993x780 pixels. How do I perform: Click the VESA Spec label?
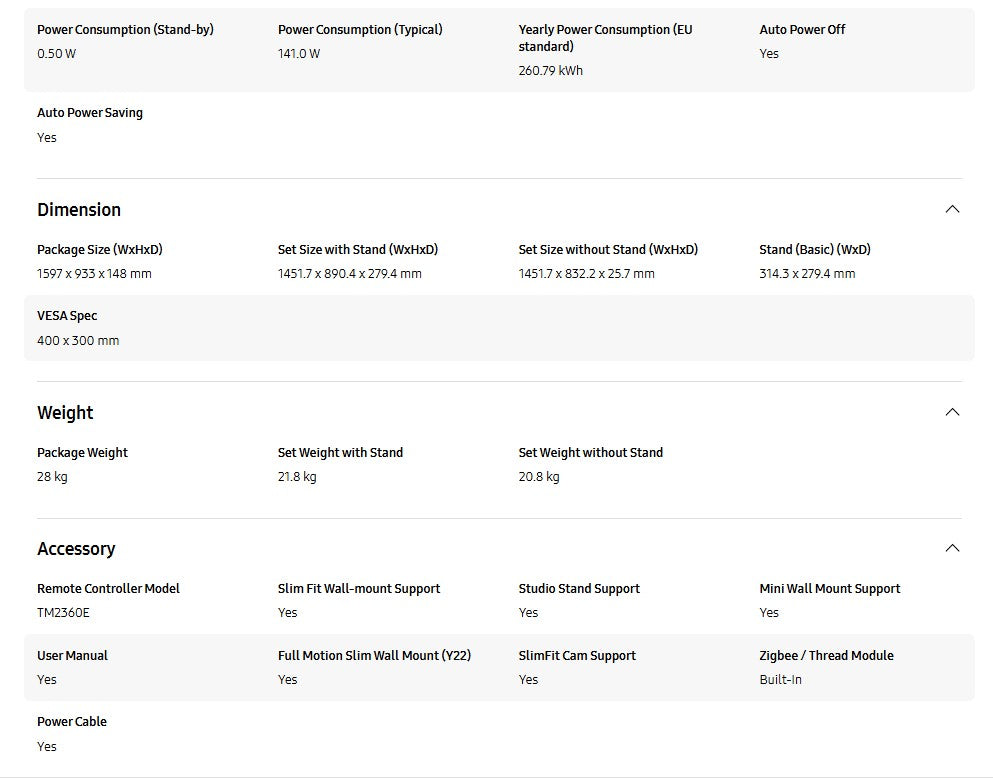pyautogui.click(x=67, y=316)
